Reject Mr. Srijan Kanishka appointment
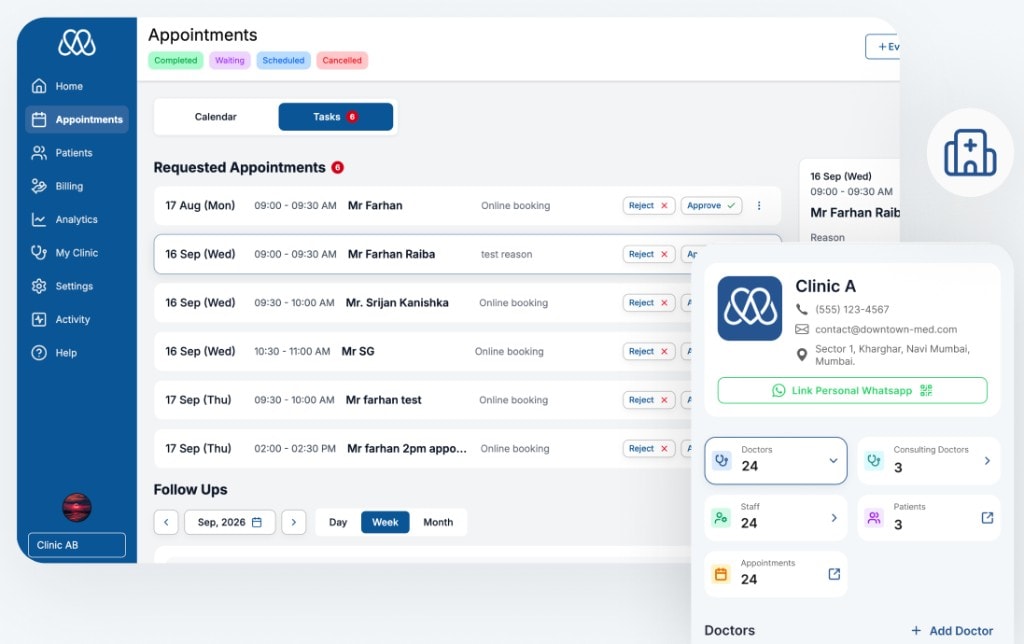 coord(648,303)
